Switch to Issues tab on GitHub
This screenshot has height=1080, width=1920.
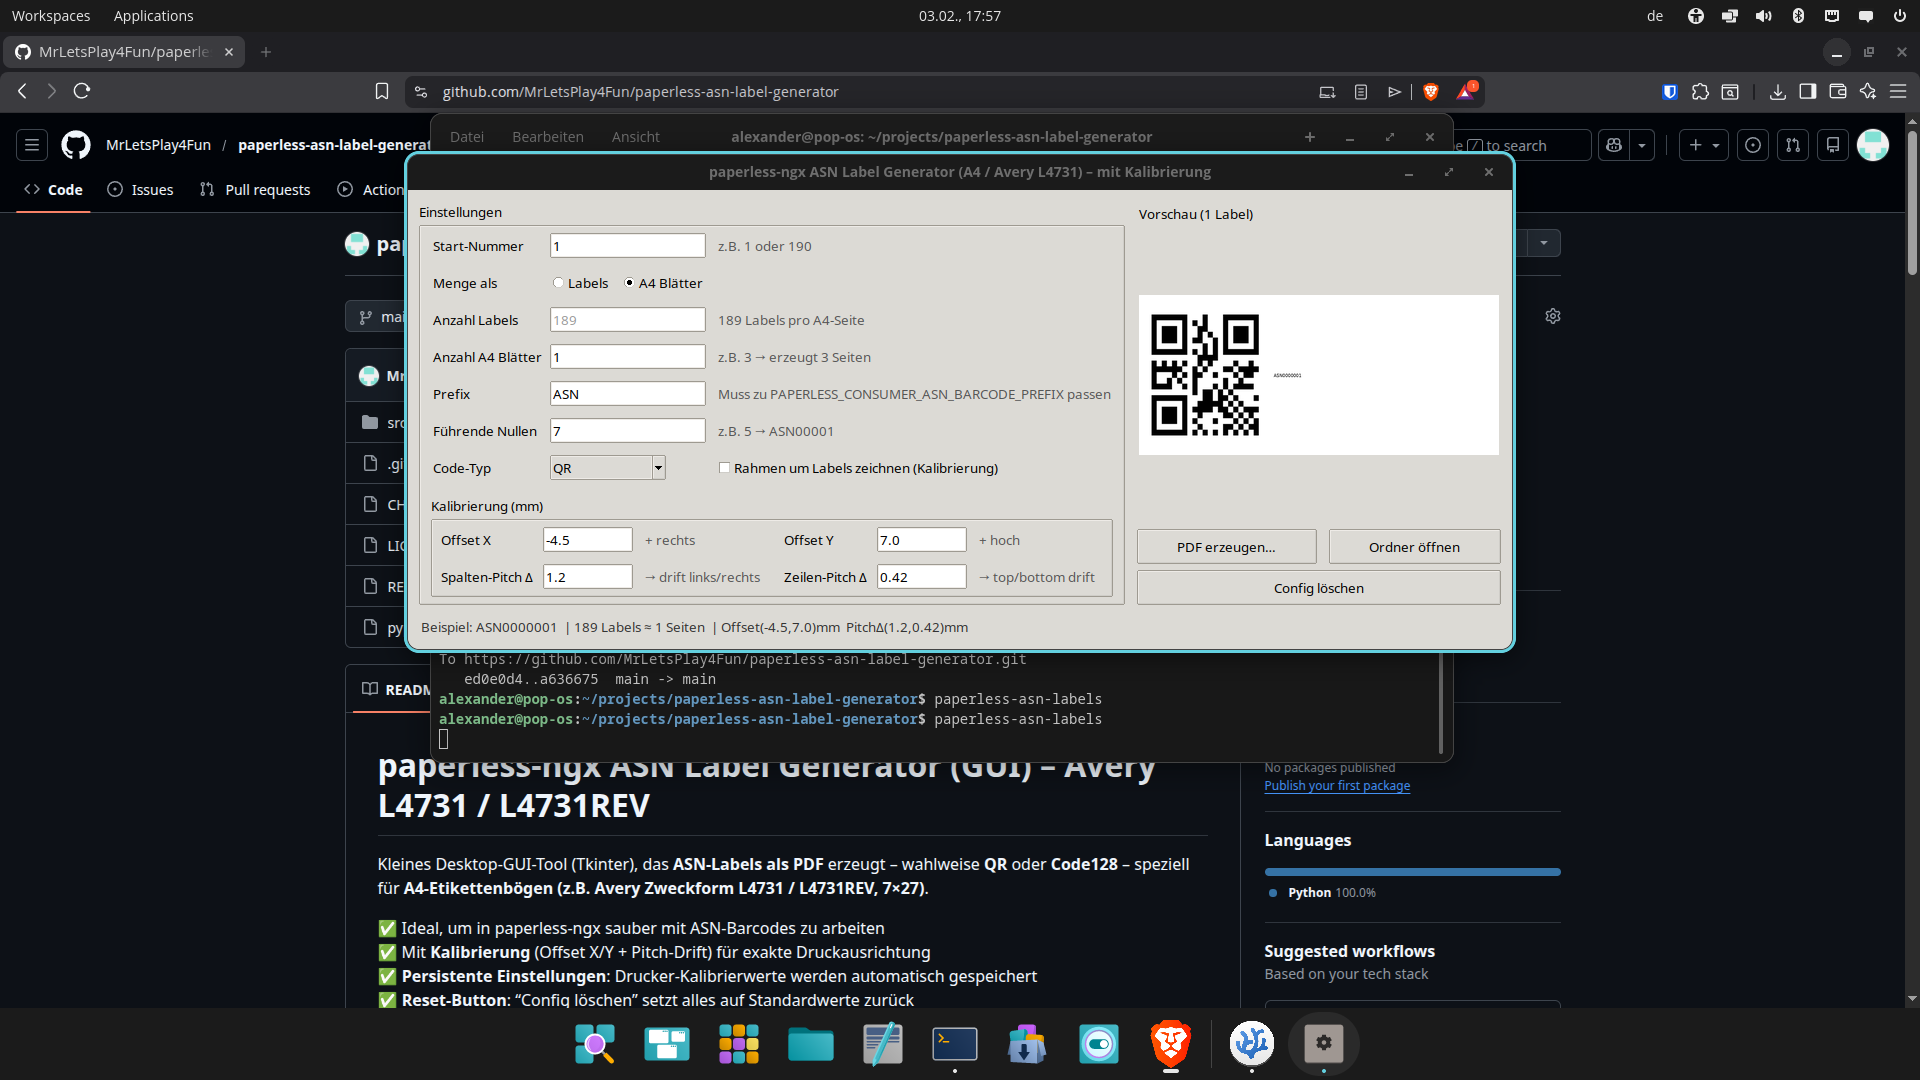click(140, 190)
